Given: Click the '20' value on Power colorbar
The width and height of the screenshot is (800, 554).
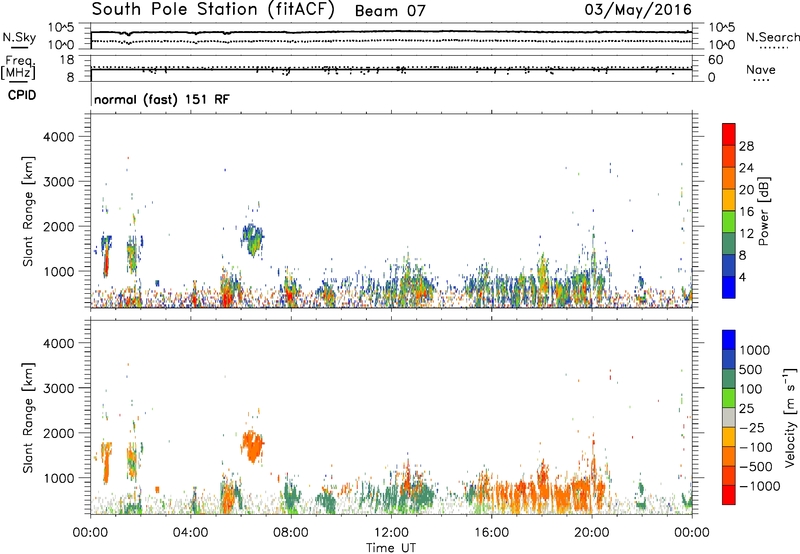Looking at the screenshot, I should point(746,190).
